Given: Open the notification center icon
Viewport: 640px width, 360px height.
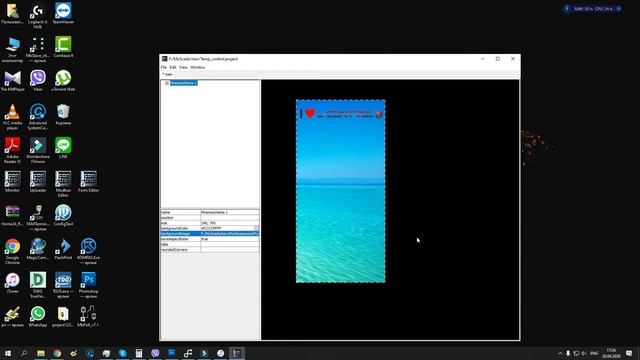Looking at the screenshot, I should point(629,353).
